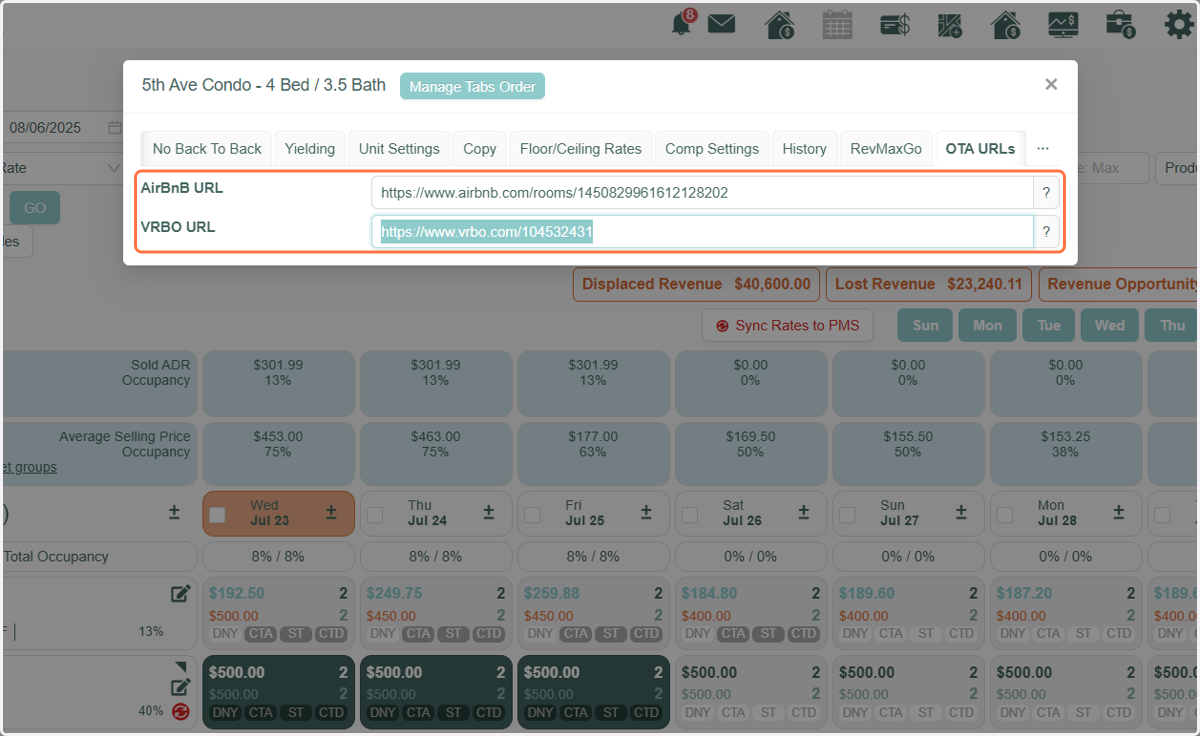Image resolution: width=1200 pixels, height=736 pixels.
Task: Open the calendar picker beside date 08/06/2025
Action: [115, 128]
